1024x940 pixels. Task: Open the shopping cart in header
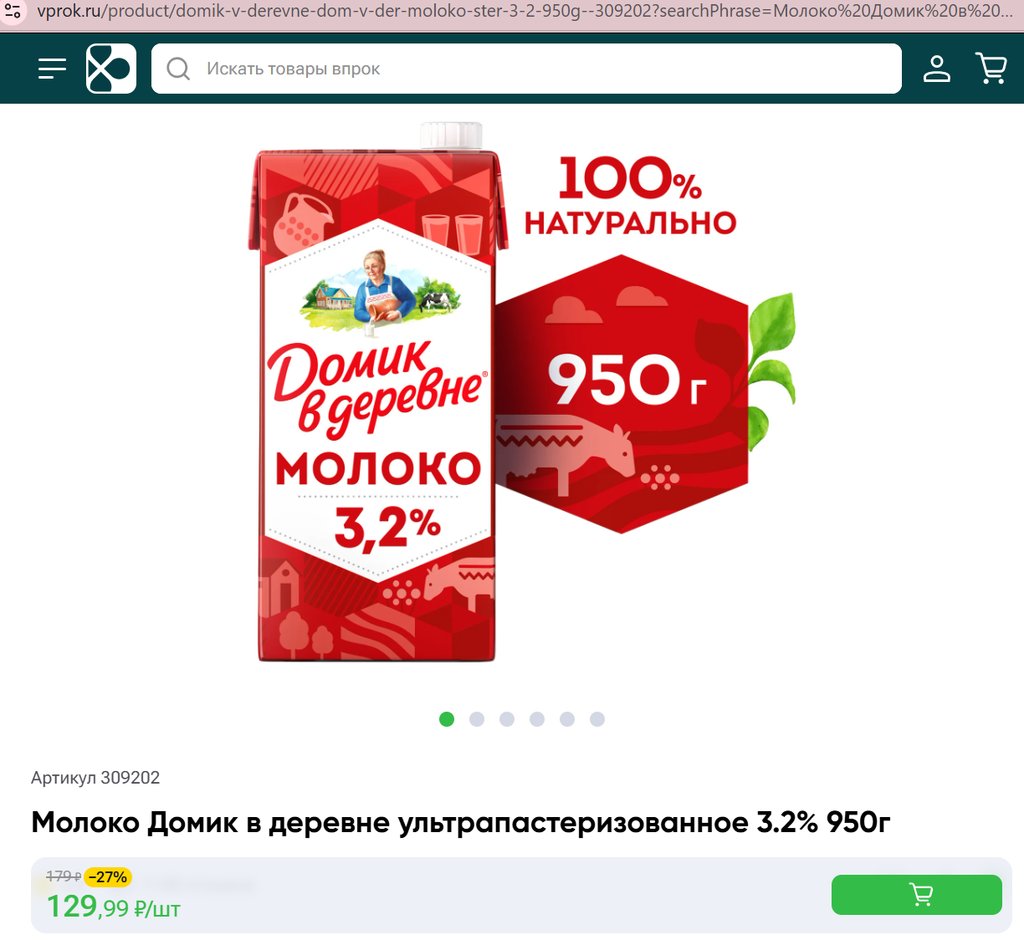[x=991, y=69]
